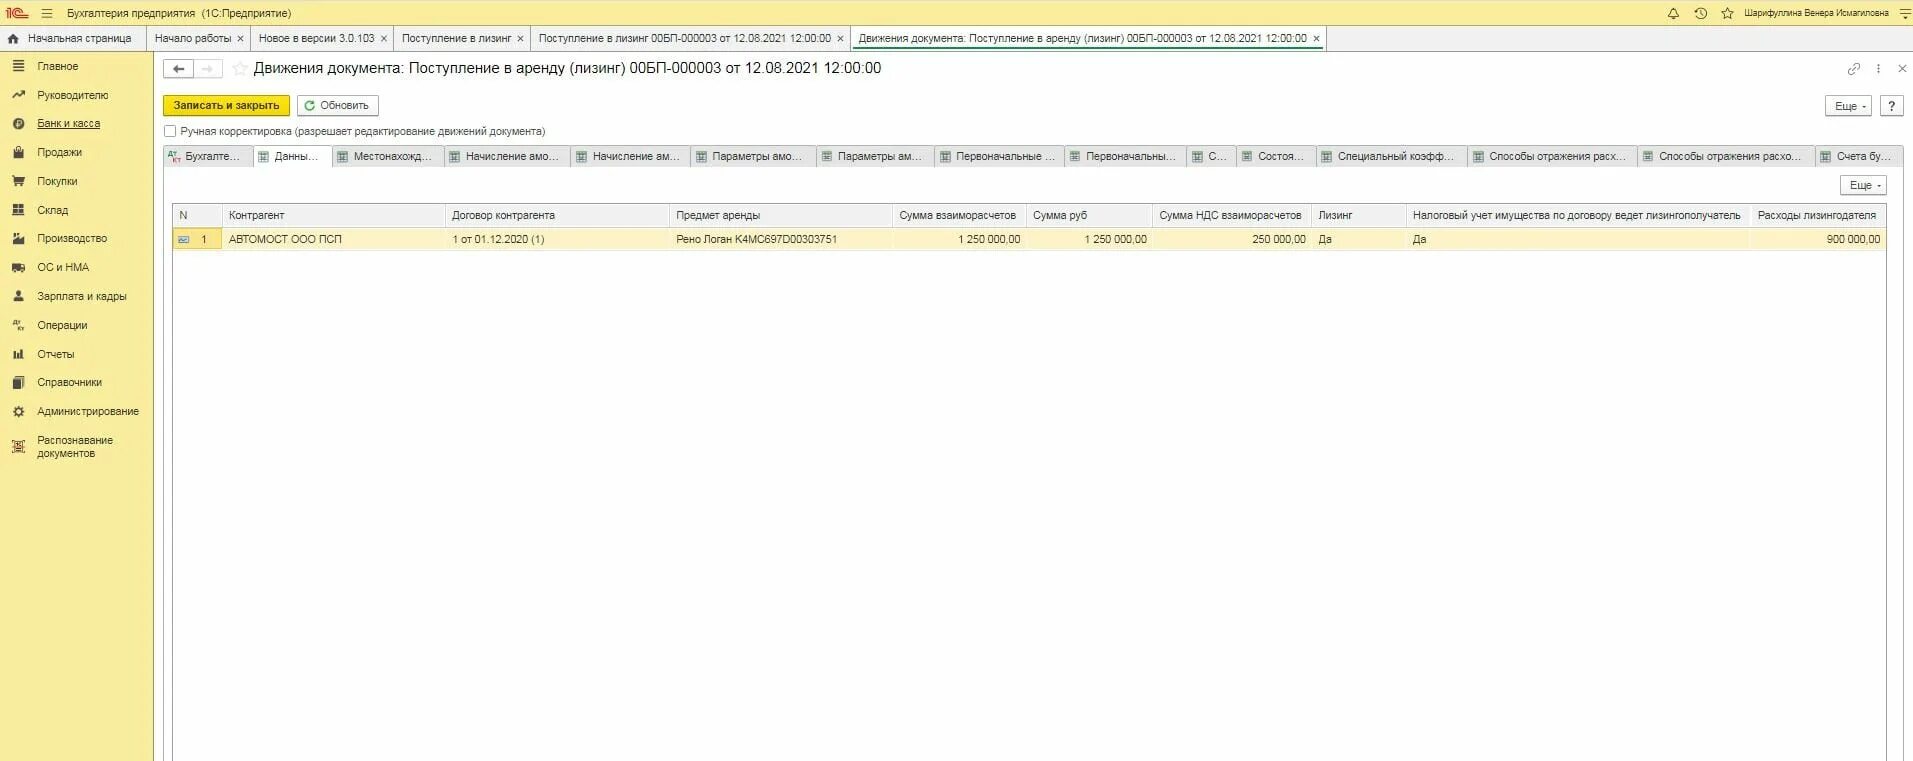Open Руководителю section
This screenshot has height=761, width=1913.
[72, 95]
